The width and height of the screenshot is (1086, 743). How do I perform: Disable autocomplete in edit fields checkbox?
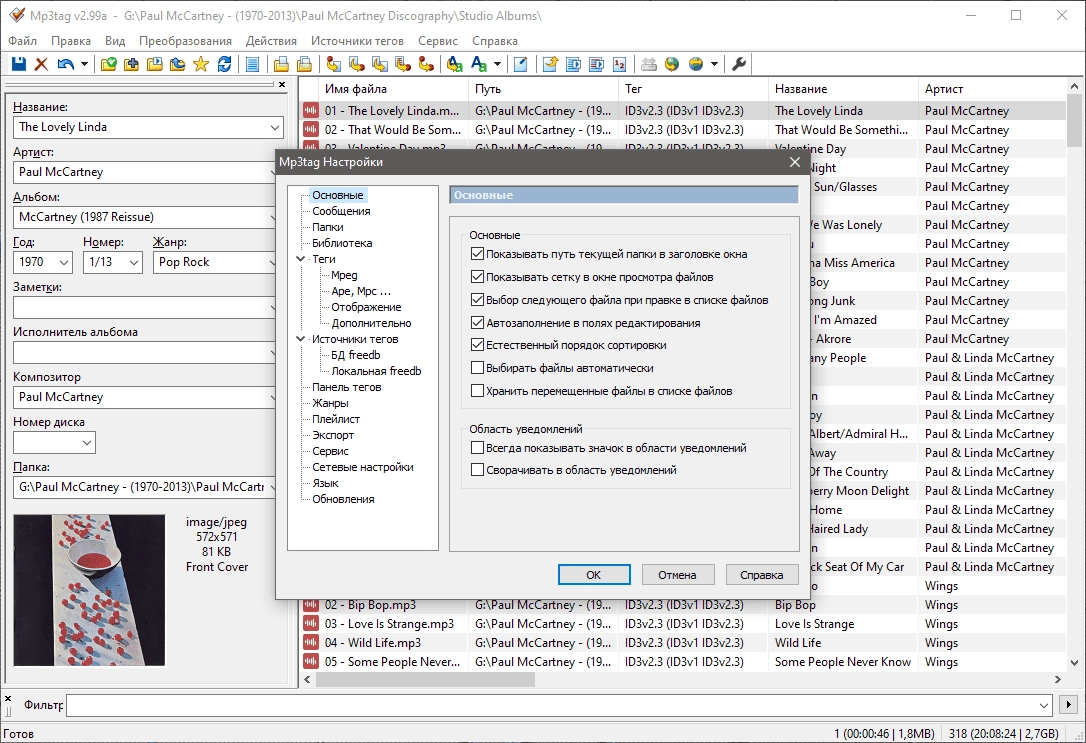coord(477,323)
